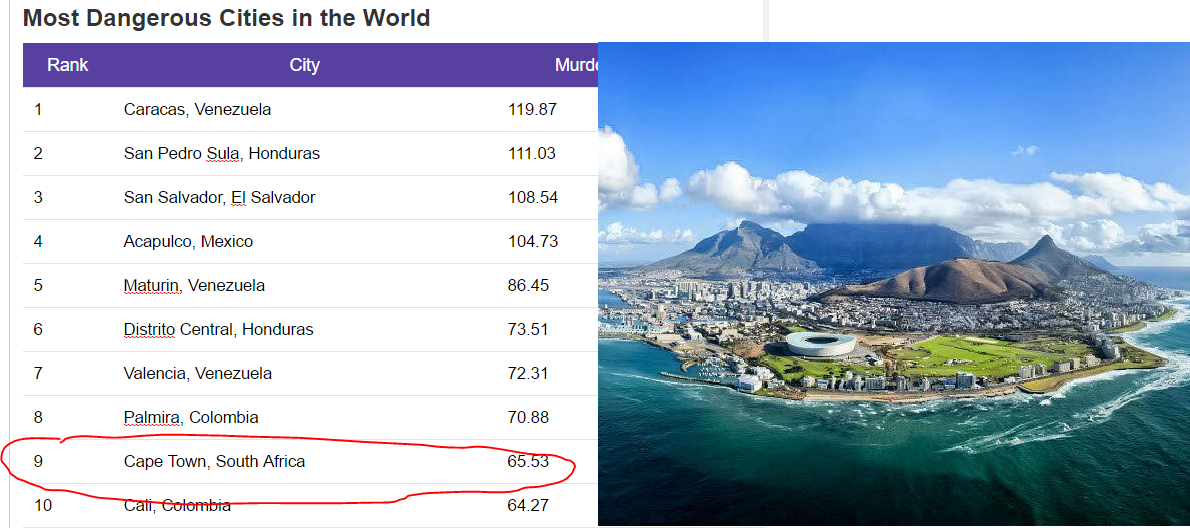The height and width of the screenshot is (528, 1190).
Task: Click rank number 5 in the table
Action: tap(38, 285)
